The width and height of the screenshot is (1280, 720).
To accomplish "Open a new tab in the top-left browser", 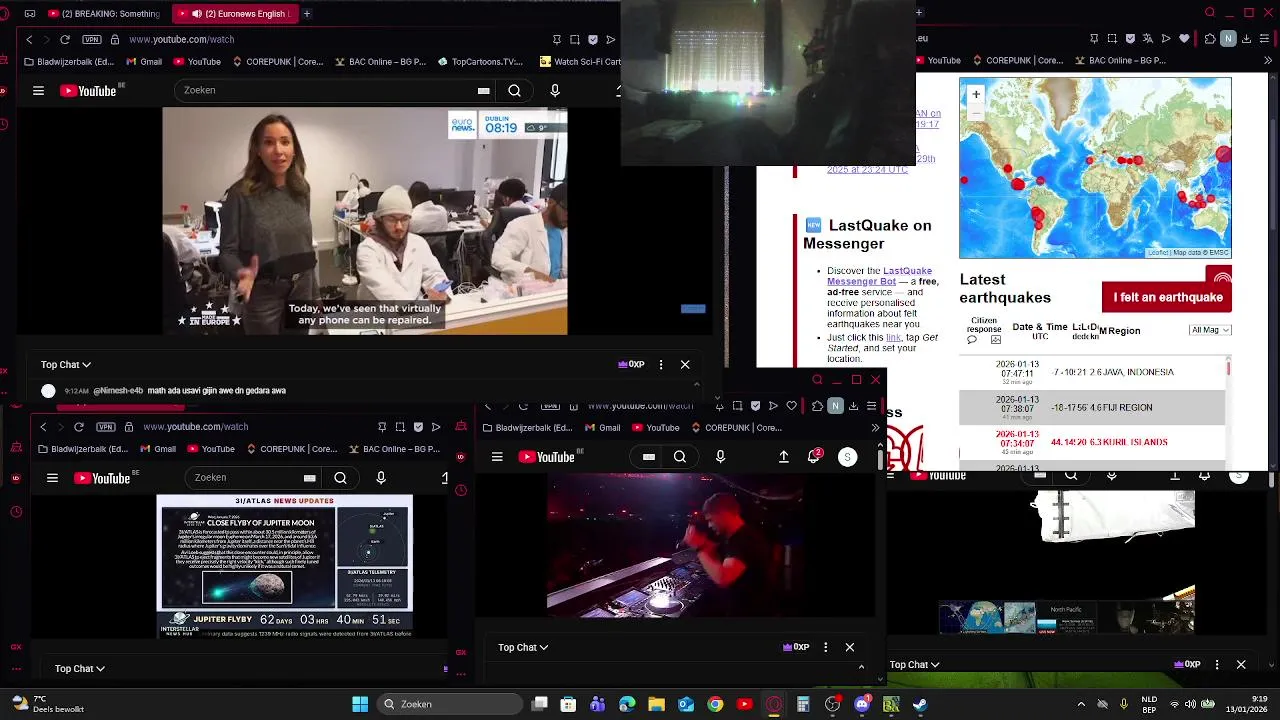I will click(x=307, y=14).
